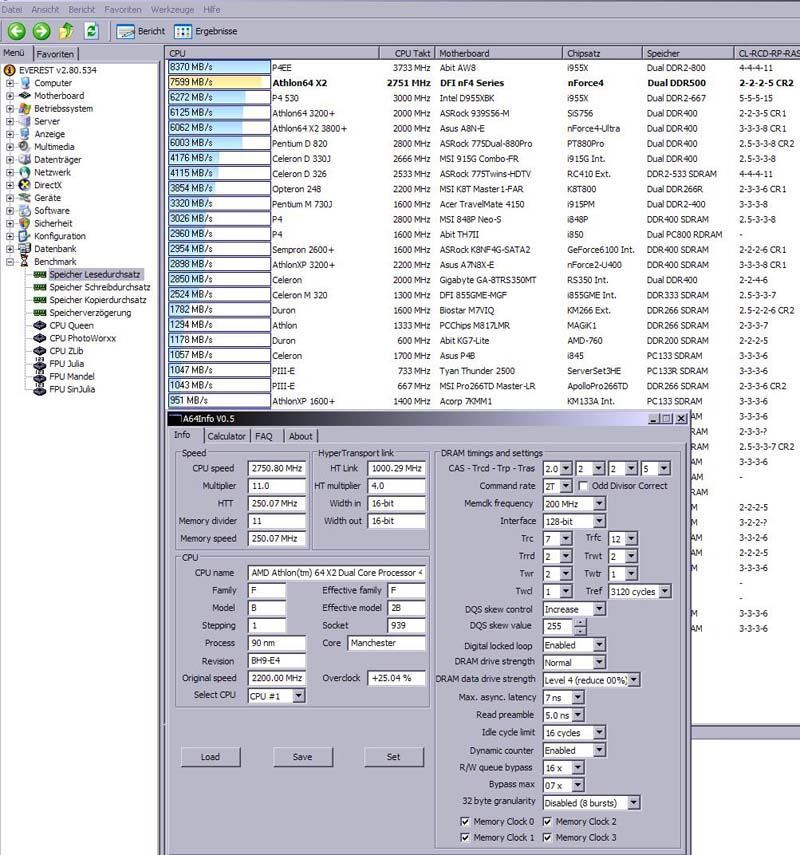Open the 32 byte granularity dropdown
The height and width of the screenshot is (855, 800).
pyautogui.click(x=633, y=803)
